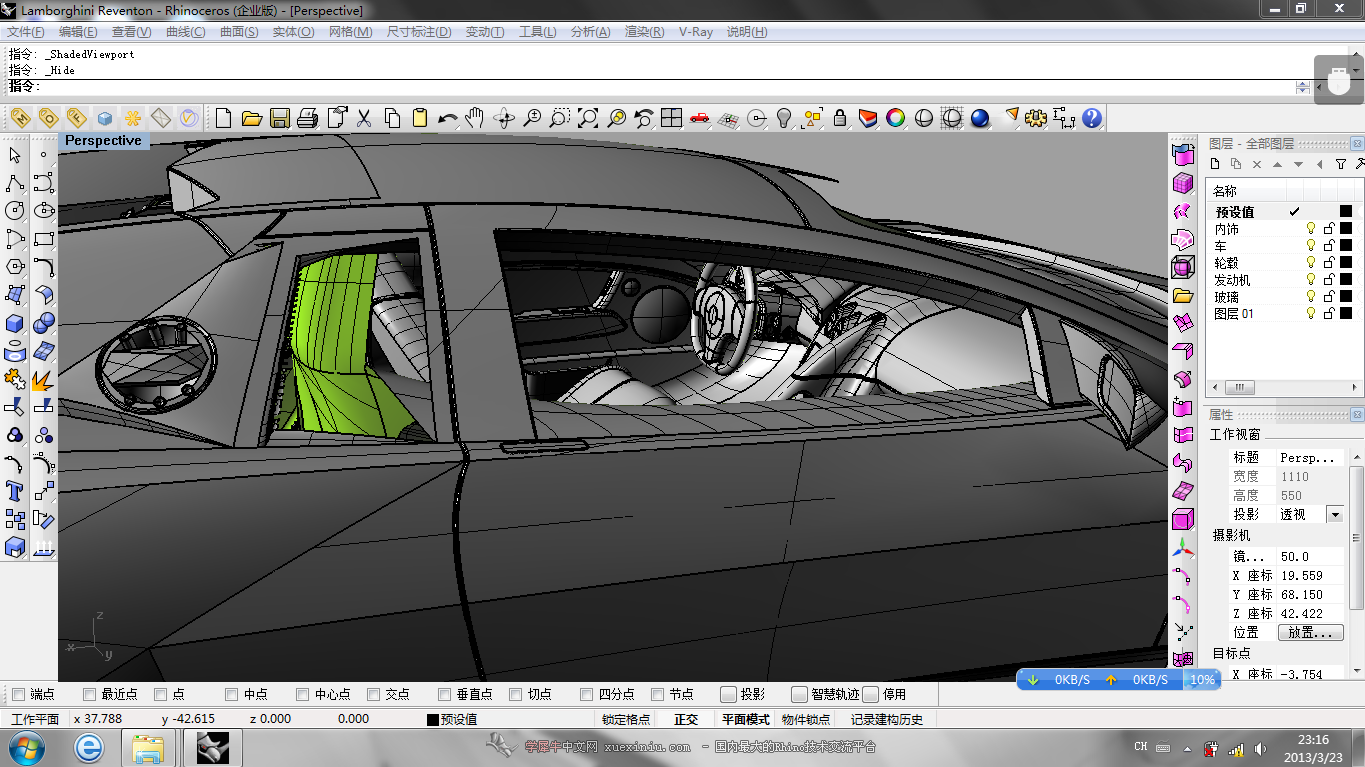Viewport: 1365px width, 767px height.
Task: Open a file with the folder icon
Action: [x=252, y=118]
